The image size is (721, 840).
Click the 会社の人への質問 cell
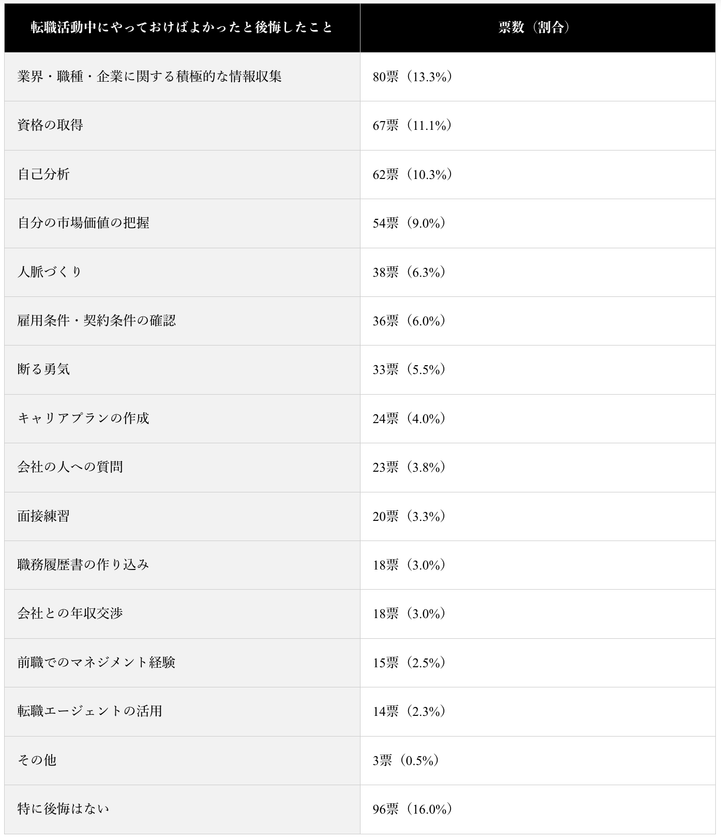click(x=182, y=467)
